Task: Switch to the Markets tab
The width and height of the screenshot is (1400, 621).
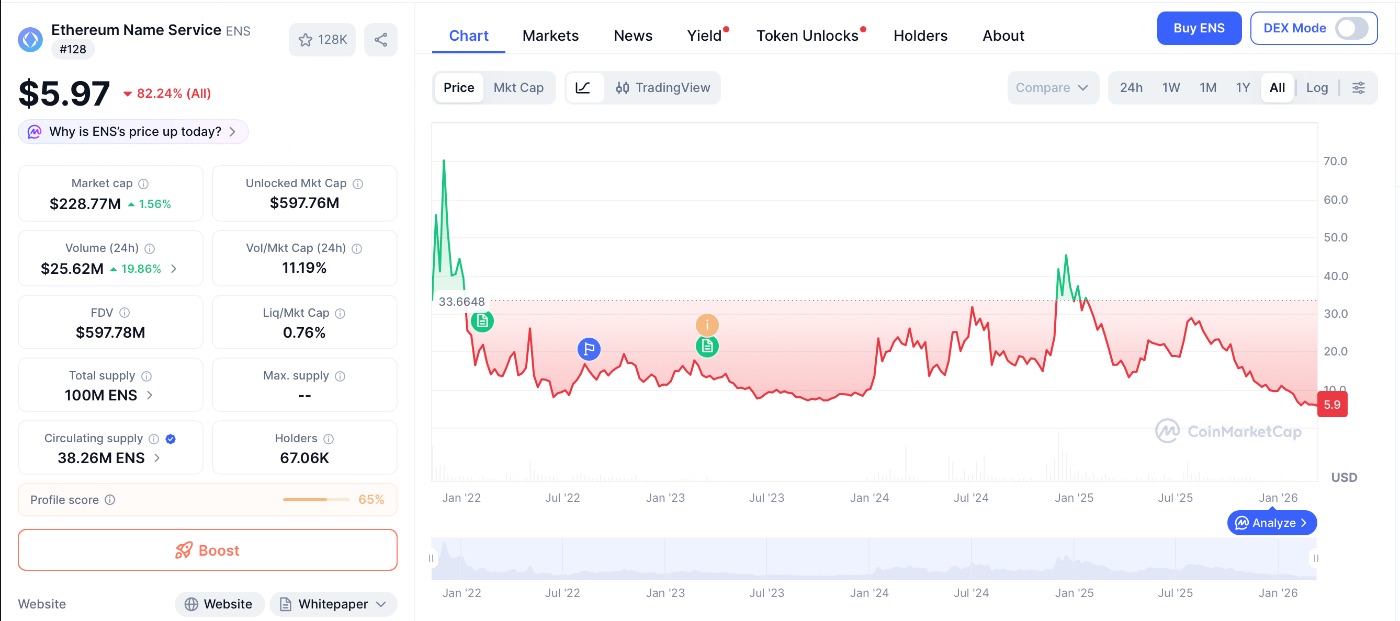Action: pos(550,36)
